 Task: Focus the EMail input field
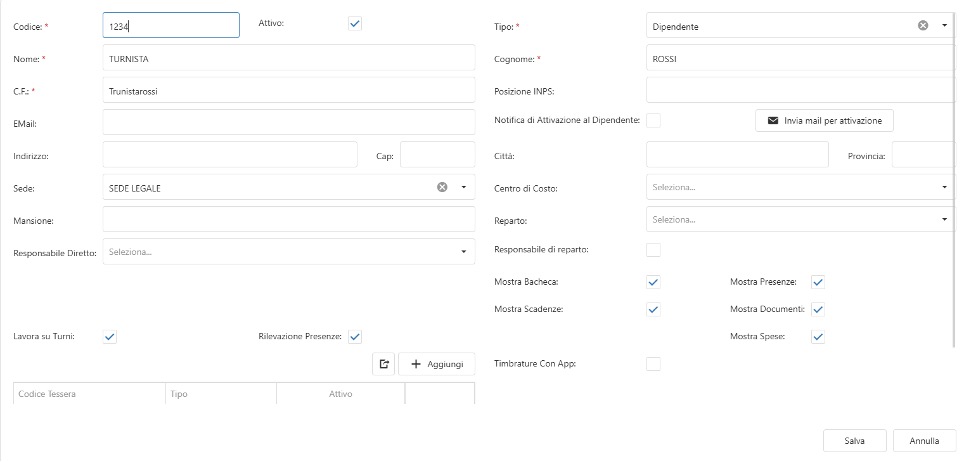pos(288,122)
